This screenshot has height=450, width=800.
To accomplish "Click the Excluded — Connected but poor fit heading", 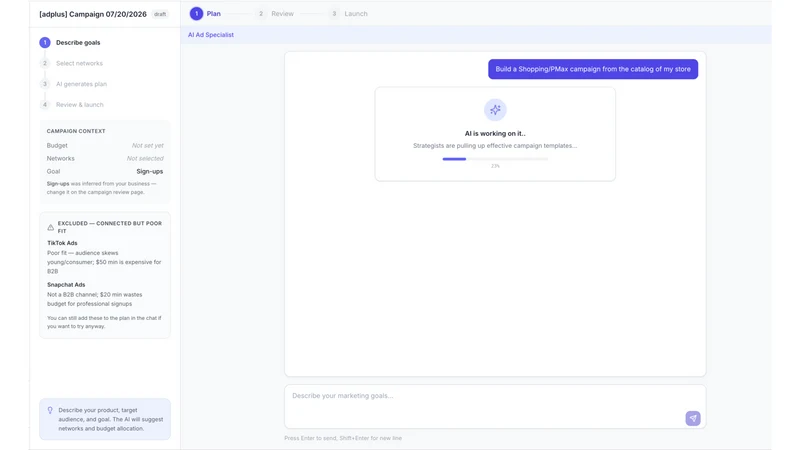I will click(110, 227).
